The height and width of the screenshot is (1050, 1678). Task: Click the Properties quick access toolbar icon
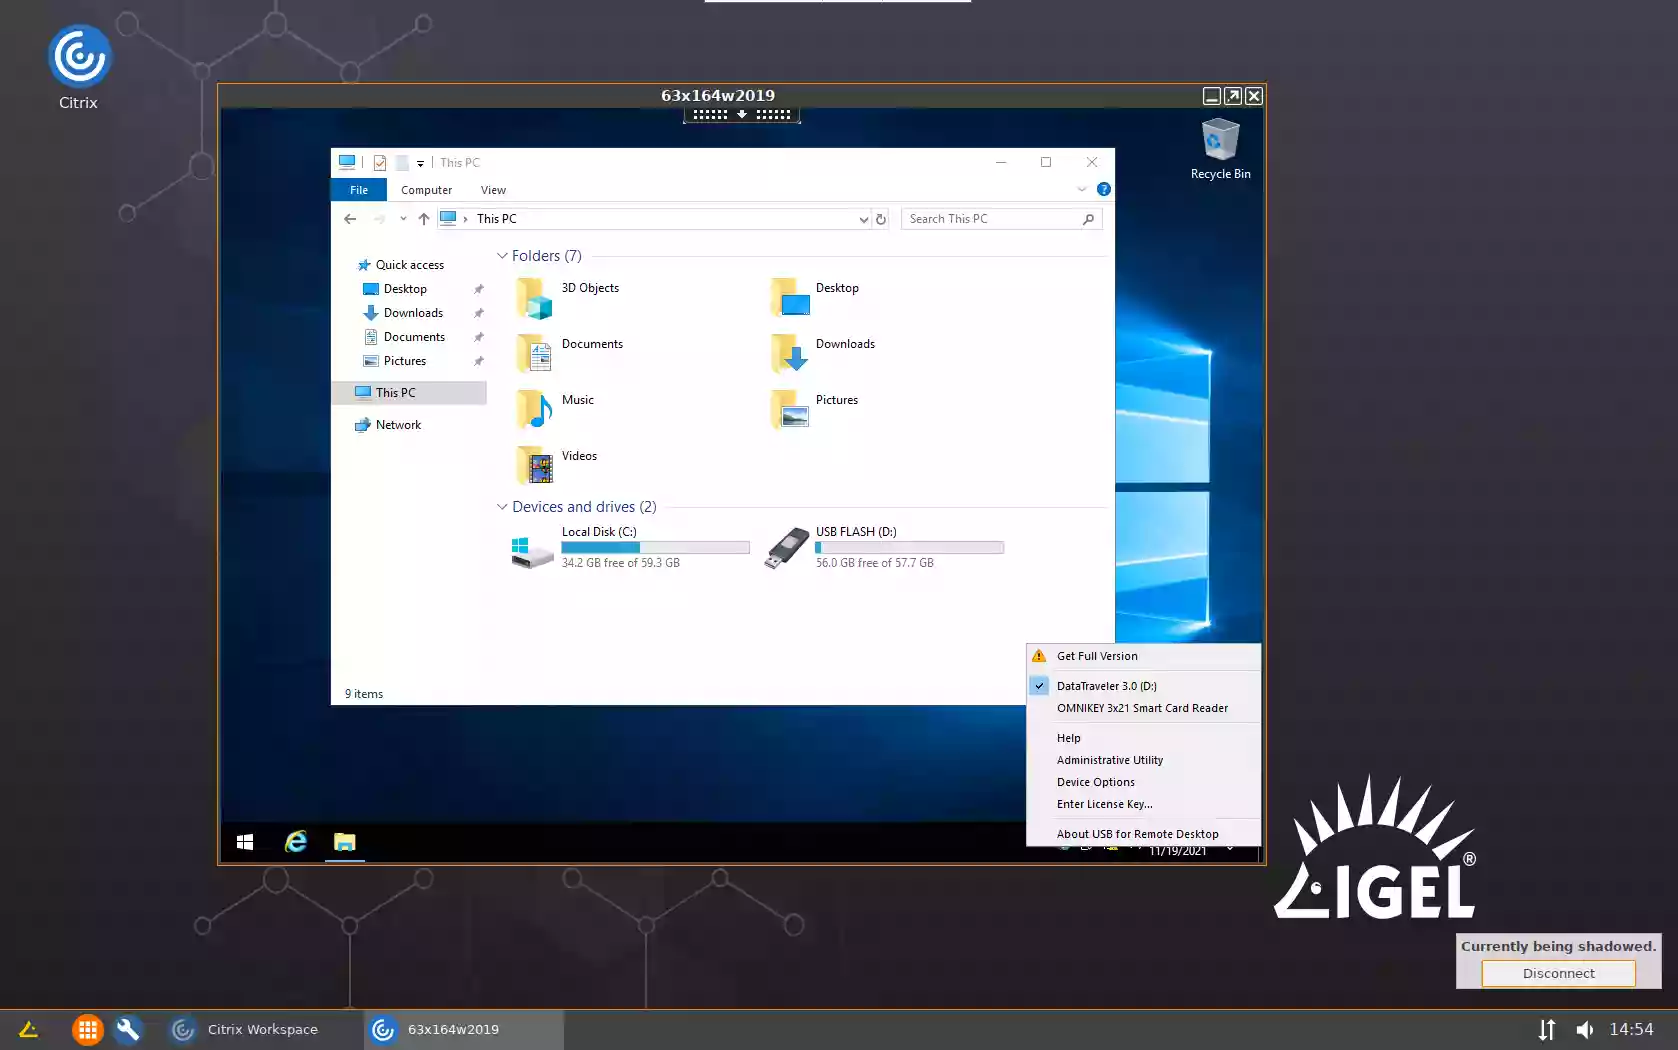point(380,162)
